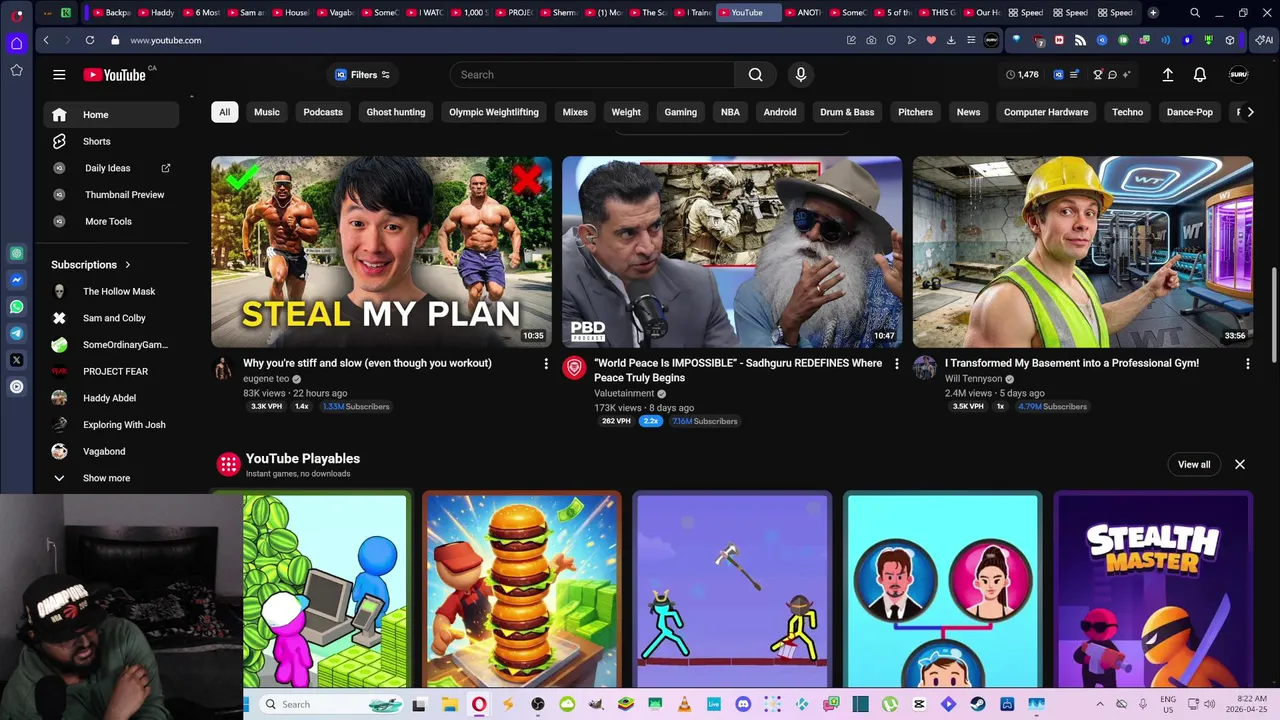Click the YouTube search input field

(x=592, y=74)
